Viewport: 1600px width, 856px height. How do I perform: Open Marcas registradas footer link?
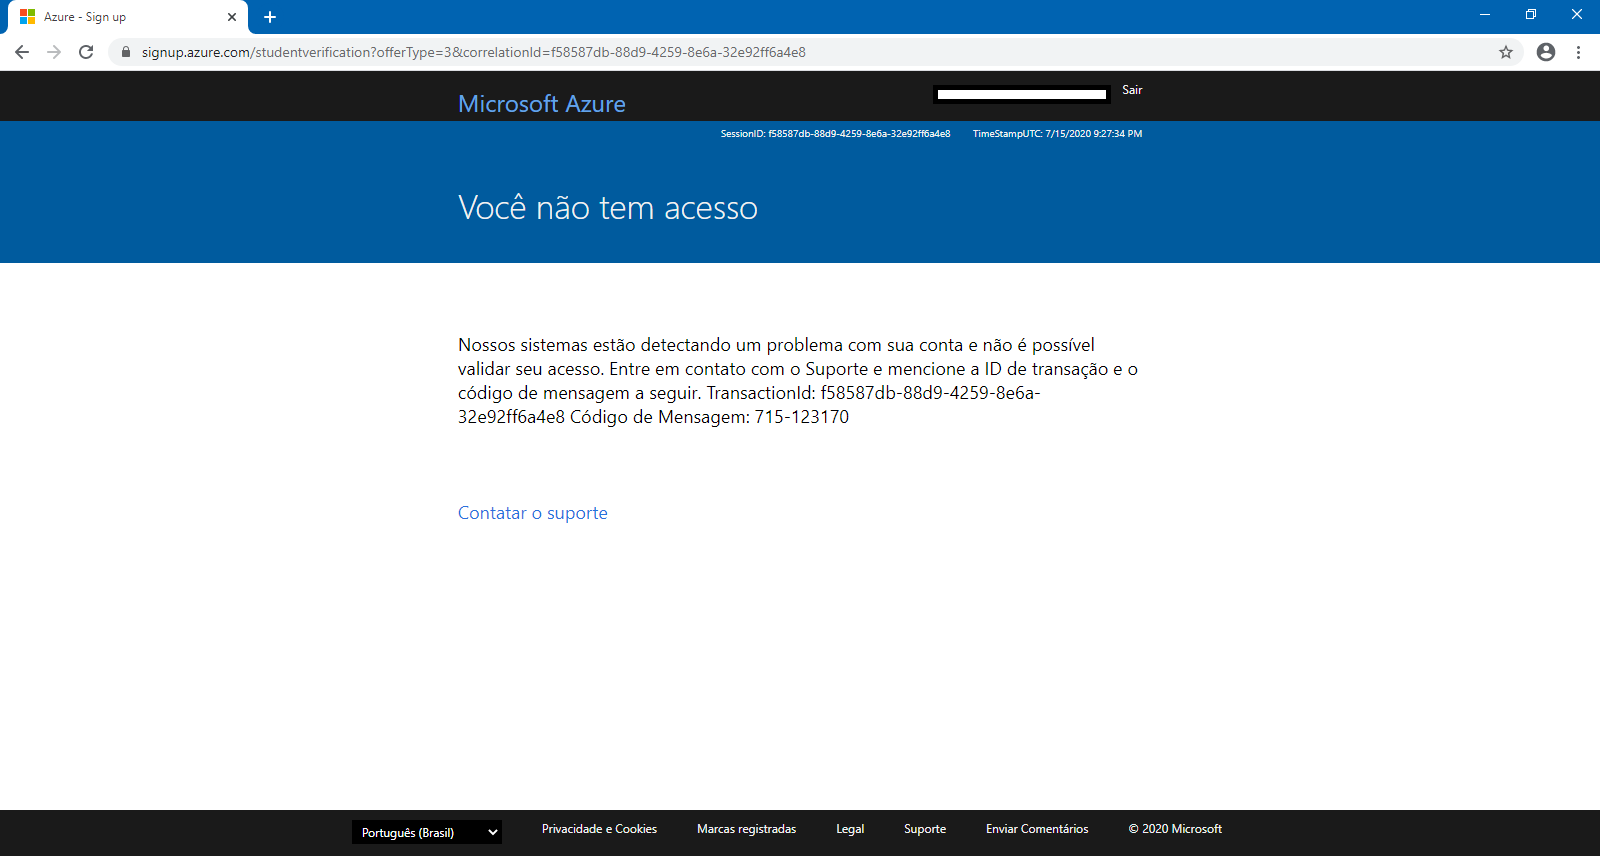(747, 829)
